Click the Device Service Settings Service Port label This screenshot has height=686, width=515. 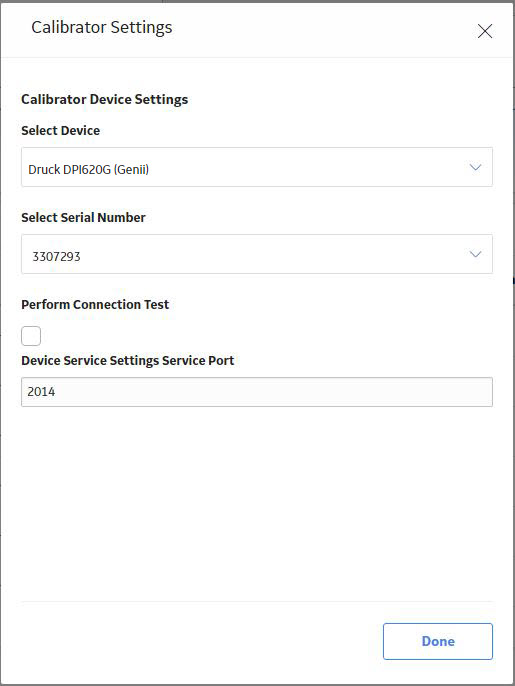pyautogui.click(x=128, y=360)
